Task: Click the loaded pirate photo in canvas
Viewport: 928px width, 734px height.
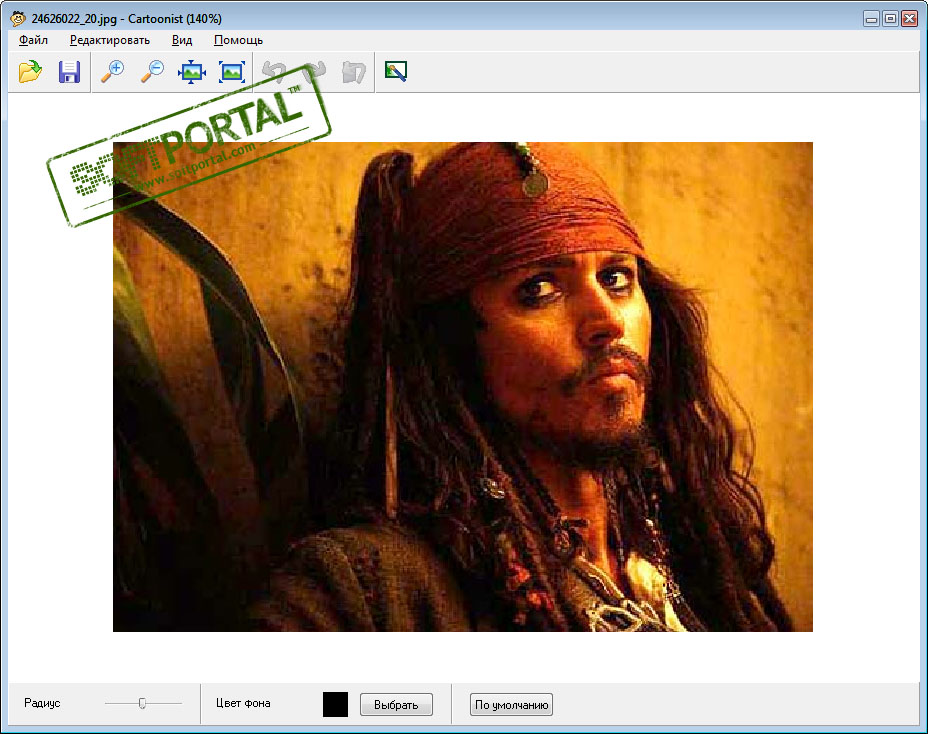Action: (x=463, y=387)
